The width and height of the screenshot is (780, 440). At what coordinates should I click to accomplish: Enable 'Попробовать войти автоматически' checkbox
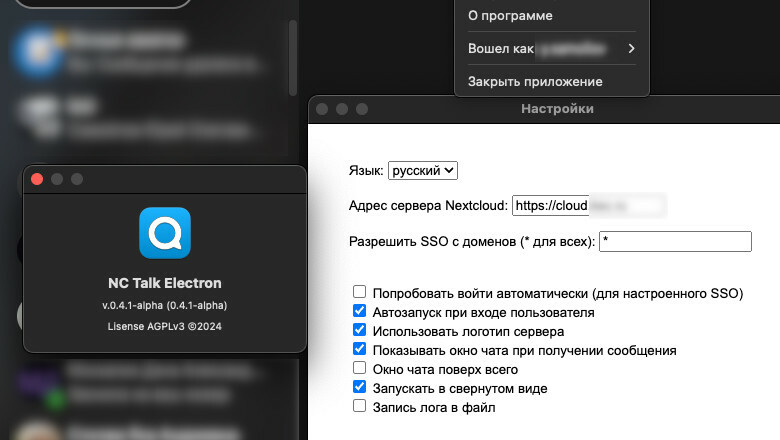click(x=359, y=291)
